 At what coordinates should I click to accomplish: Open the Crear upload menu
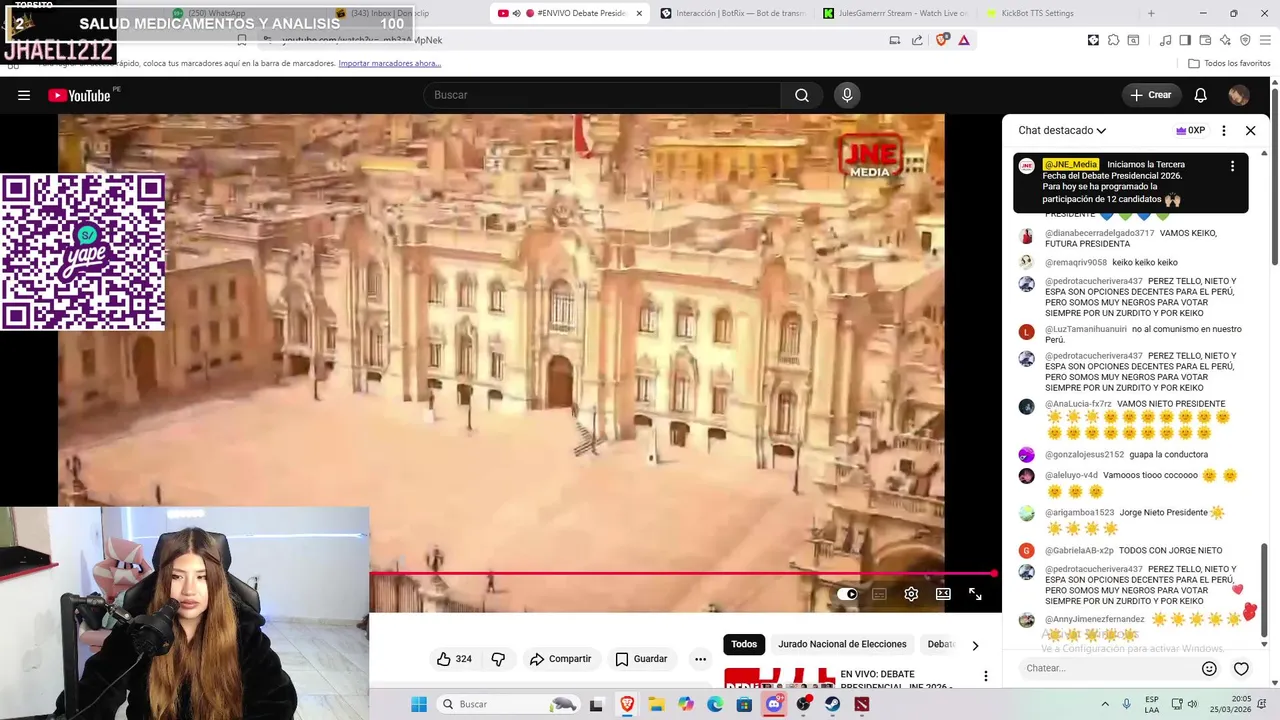[x=1151, y=95]
